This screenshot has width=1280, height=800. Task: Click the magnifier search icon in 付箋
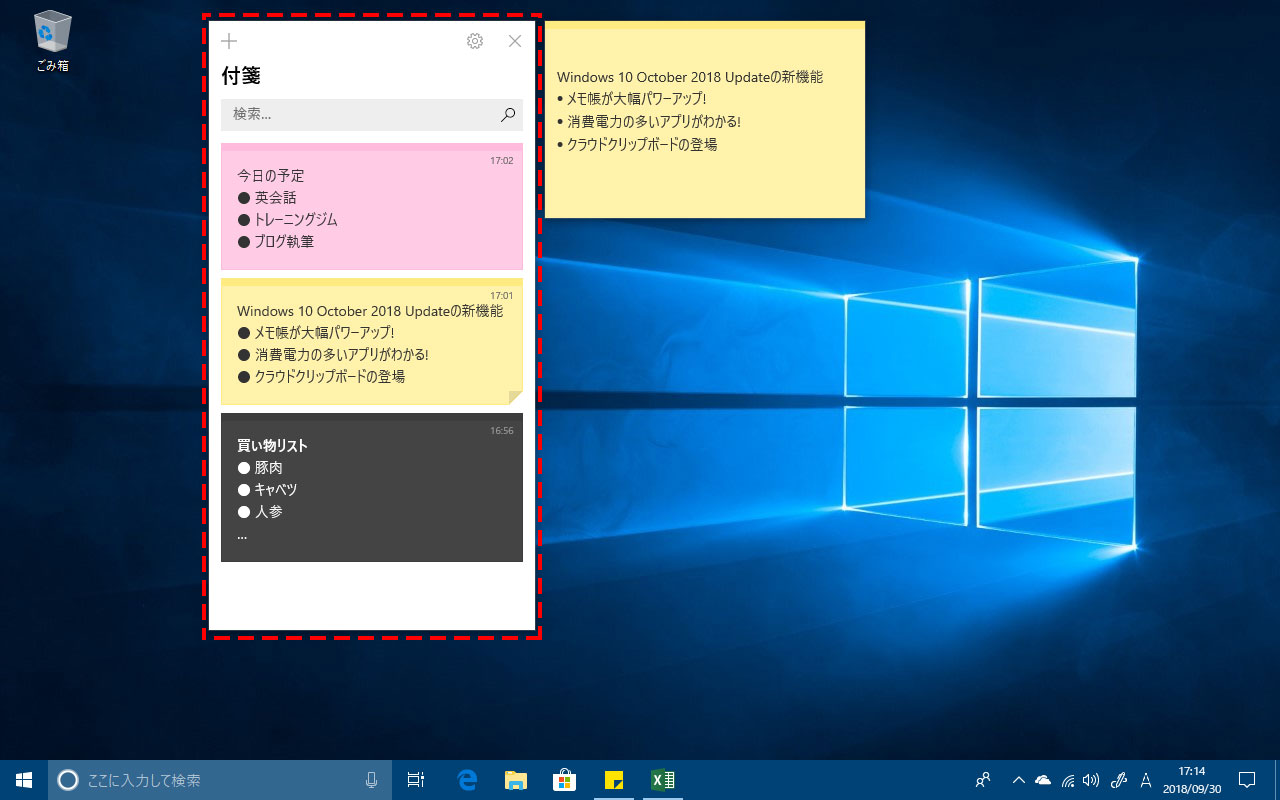pyautogui.click(x=508, y=115)
